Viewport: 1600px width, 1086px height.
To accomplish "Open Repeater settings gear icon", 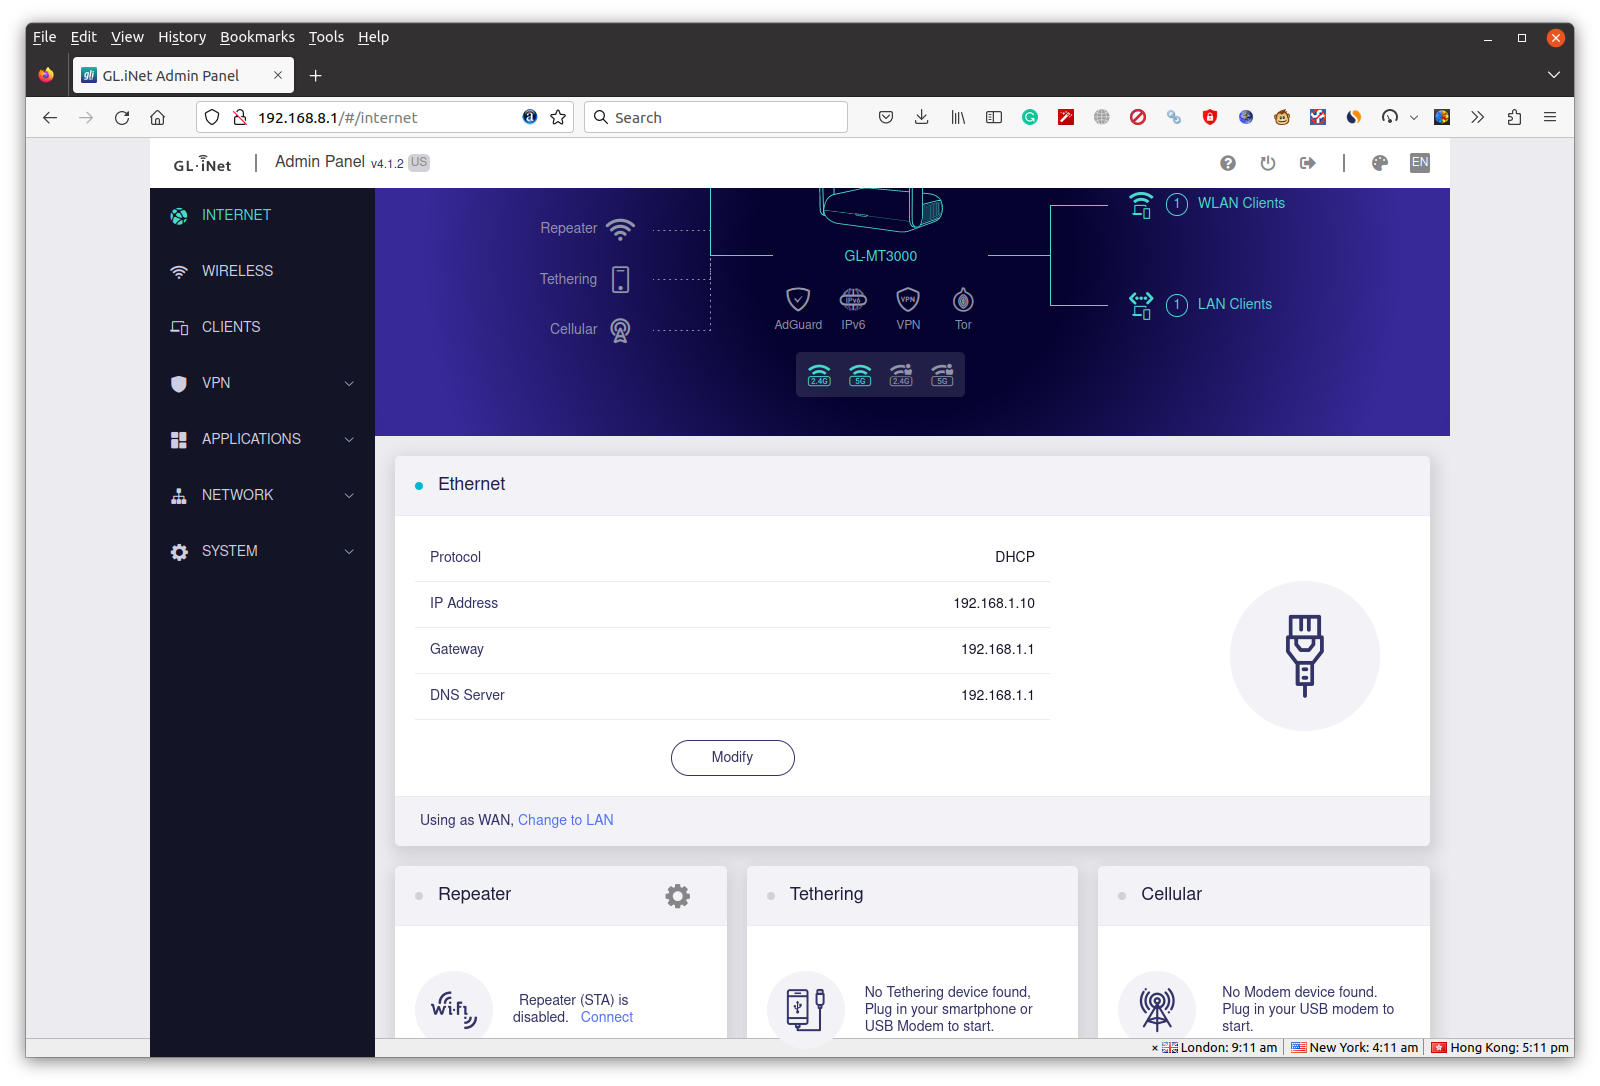I will (678, 896).
